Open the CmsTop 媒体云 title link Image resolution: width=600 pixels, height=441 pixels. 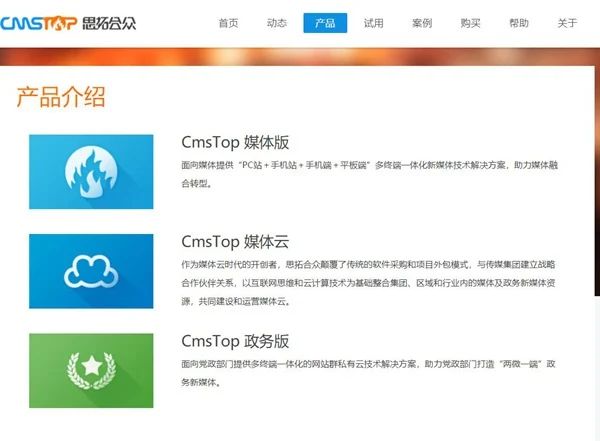click(235, 242)
